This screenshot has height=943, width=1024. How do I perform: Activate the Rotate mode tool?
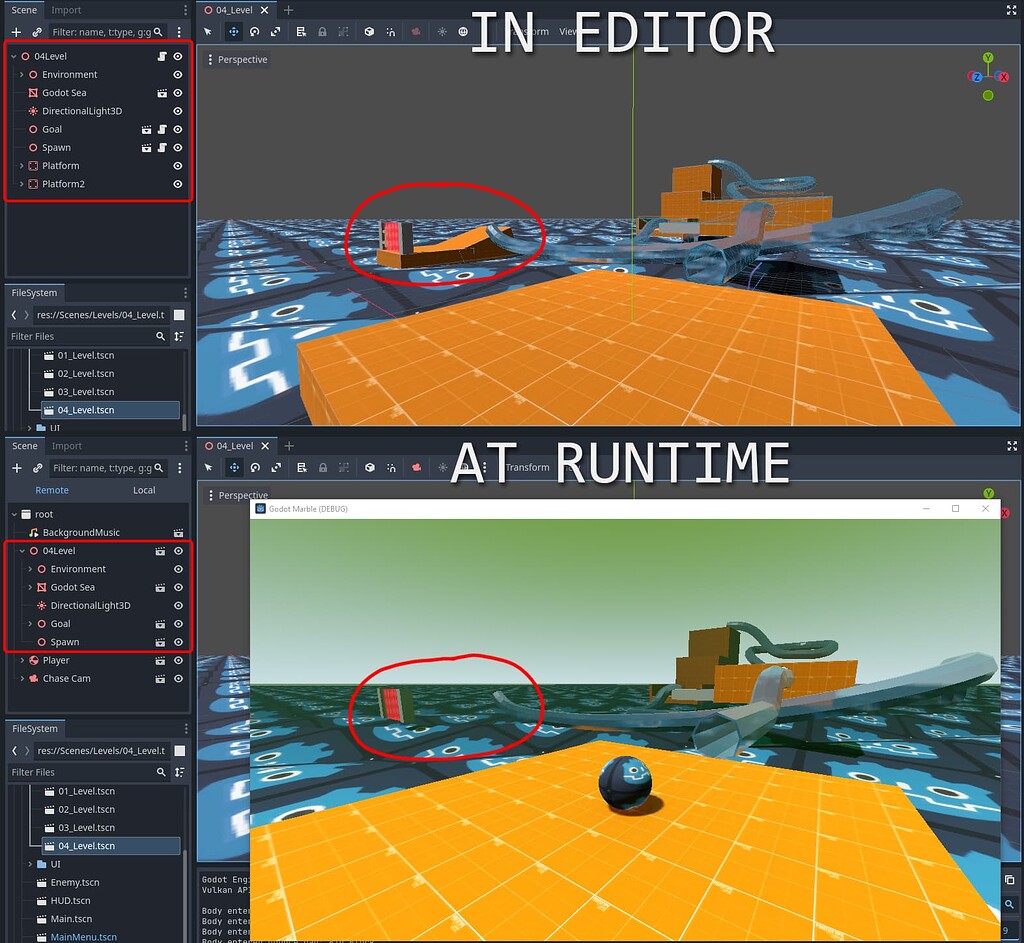click(254, 31)
